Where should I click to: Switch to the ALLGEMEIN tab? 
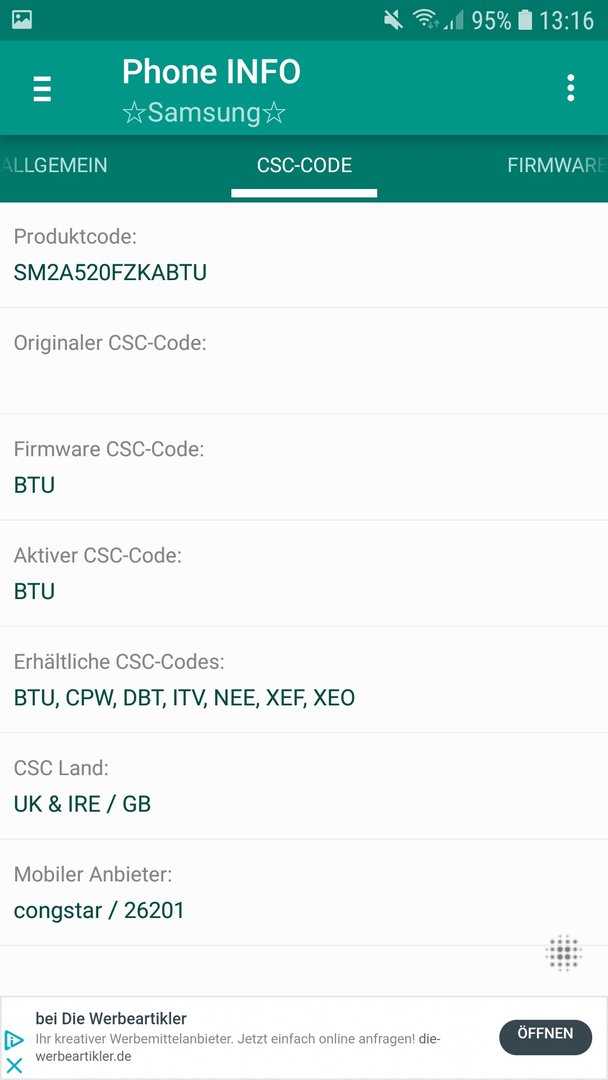click(x=54, y=165)
